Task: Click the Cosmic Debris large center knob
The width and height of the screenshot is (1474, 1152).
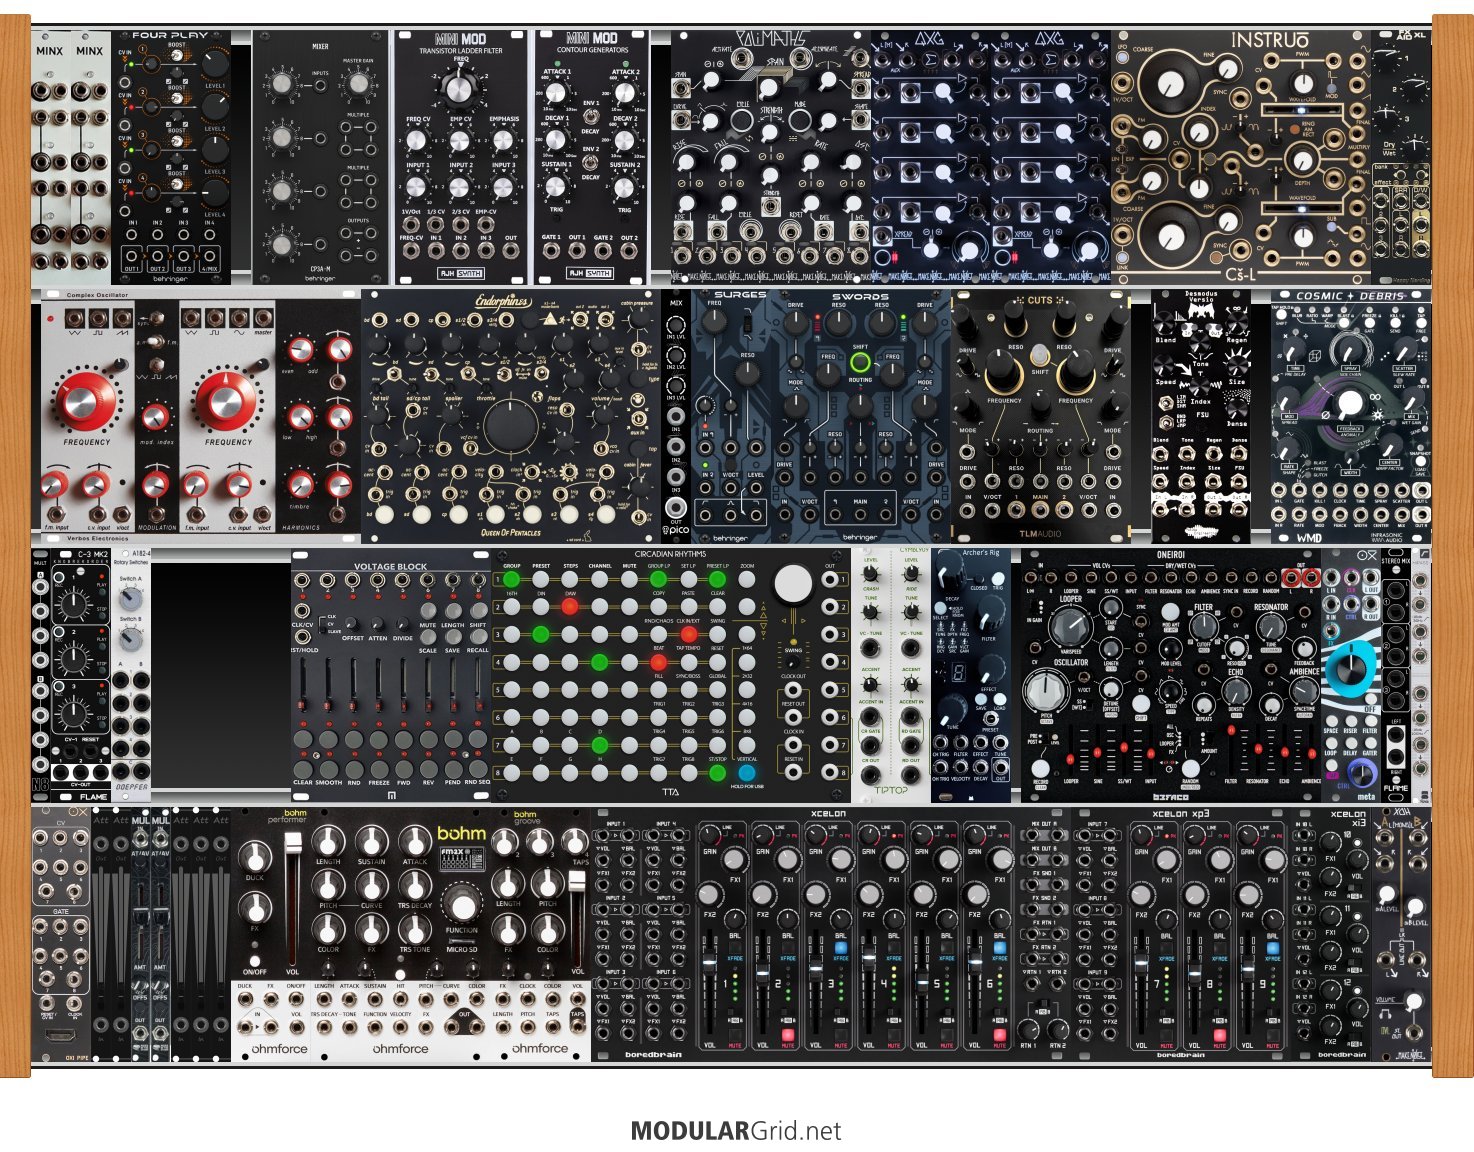Action: 1350,402
